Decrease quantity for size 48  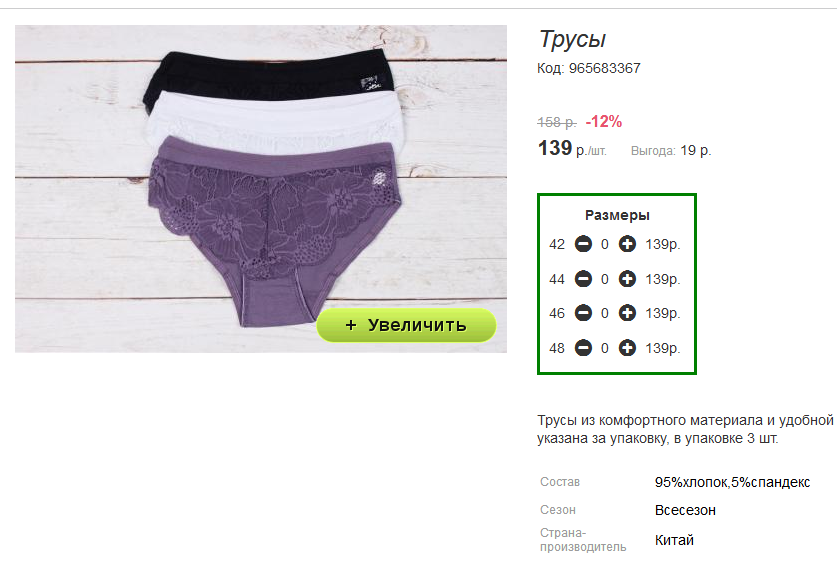[x=583, y=348]
